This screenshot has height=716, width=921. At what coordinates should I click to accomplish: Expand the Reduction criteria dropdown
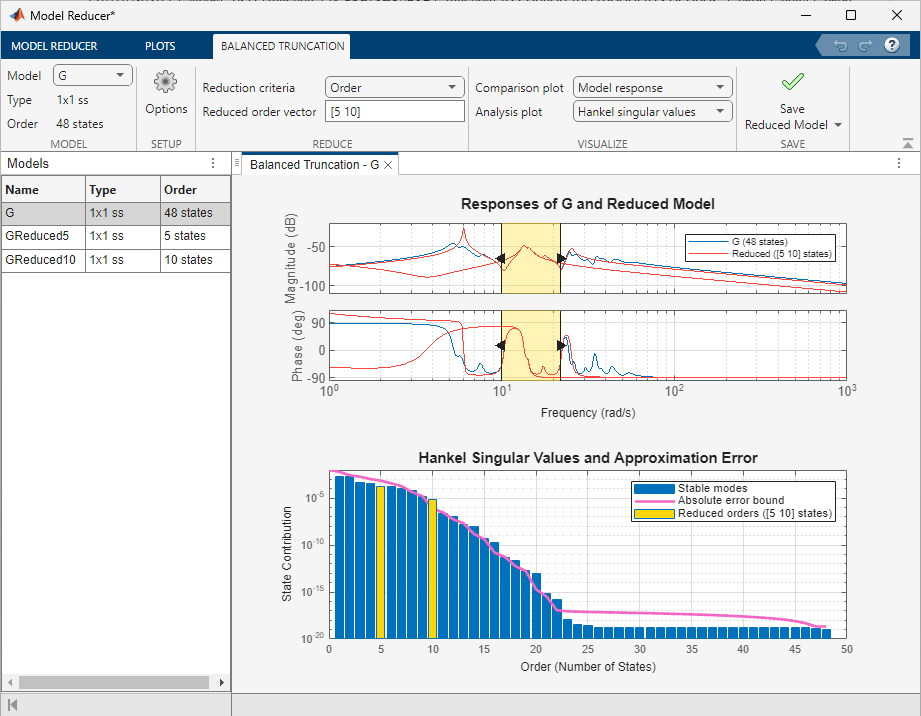point(395,88)
